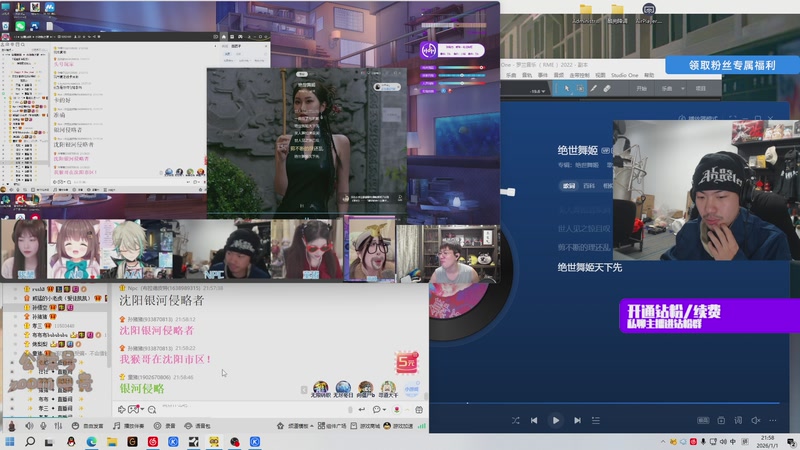
Task: Click the speaker icon in voice chat bar
Action: [x=30, y=426]
